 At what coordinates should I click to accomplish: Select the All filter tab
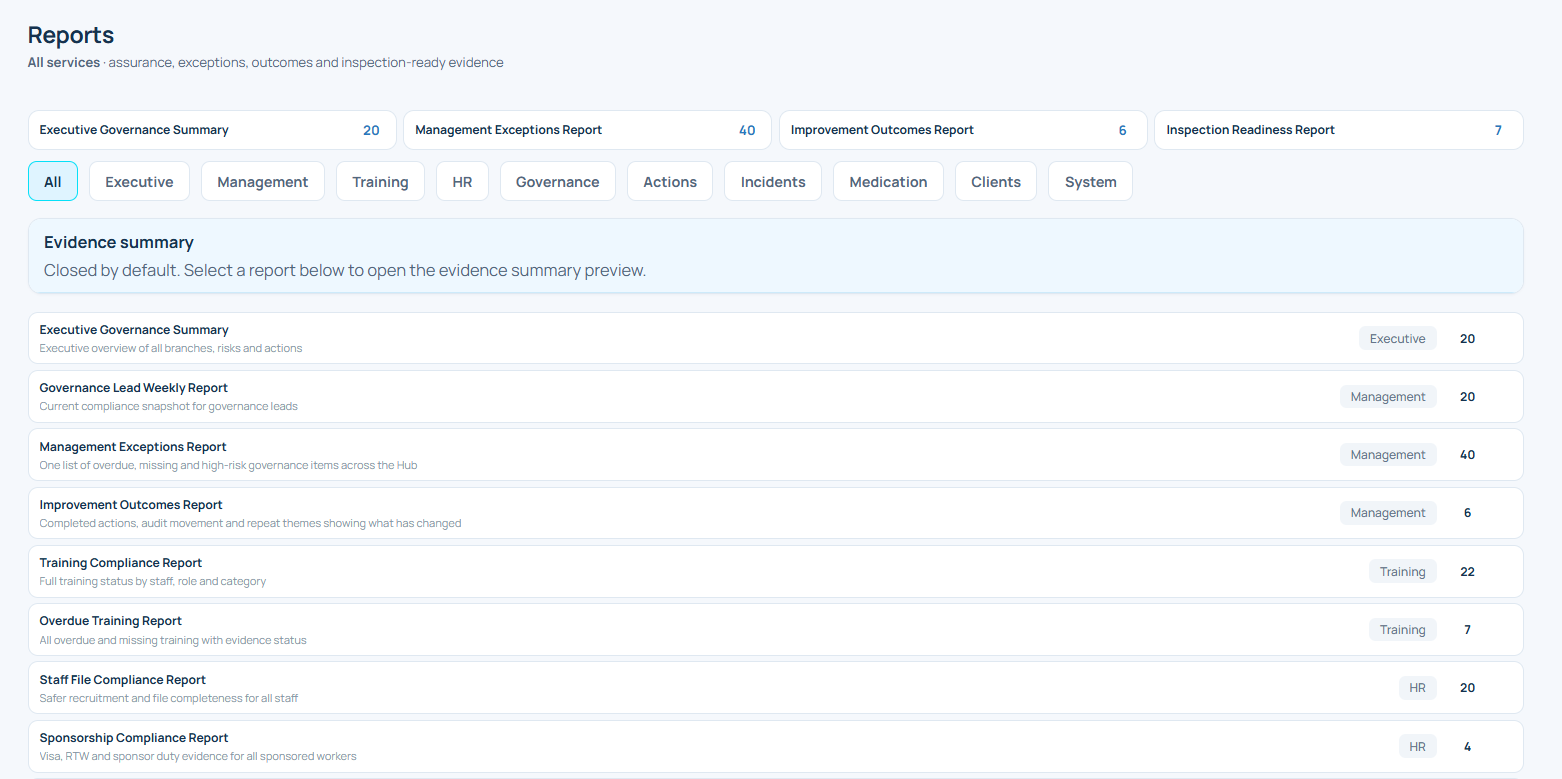point(53,181)
